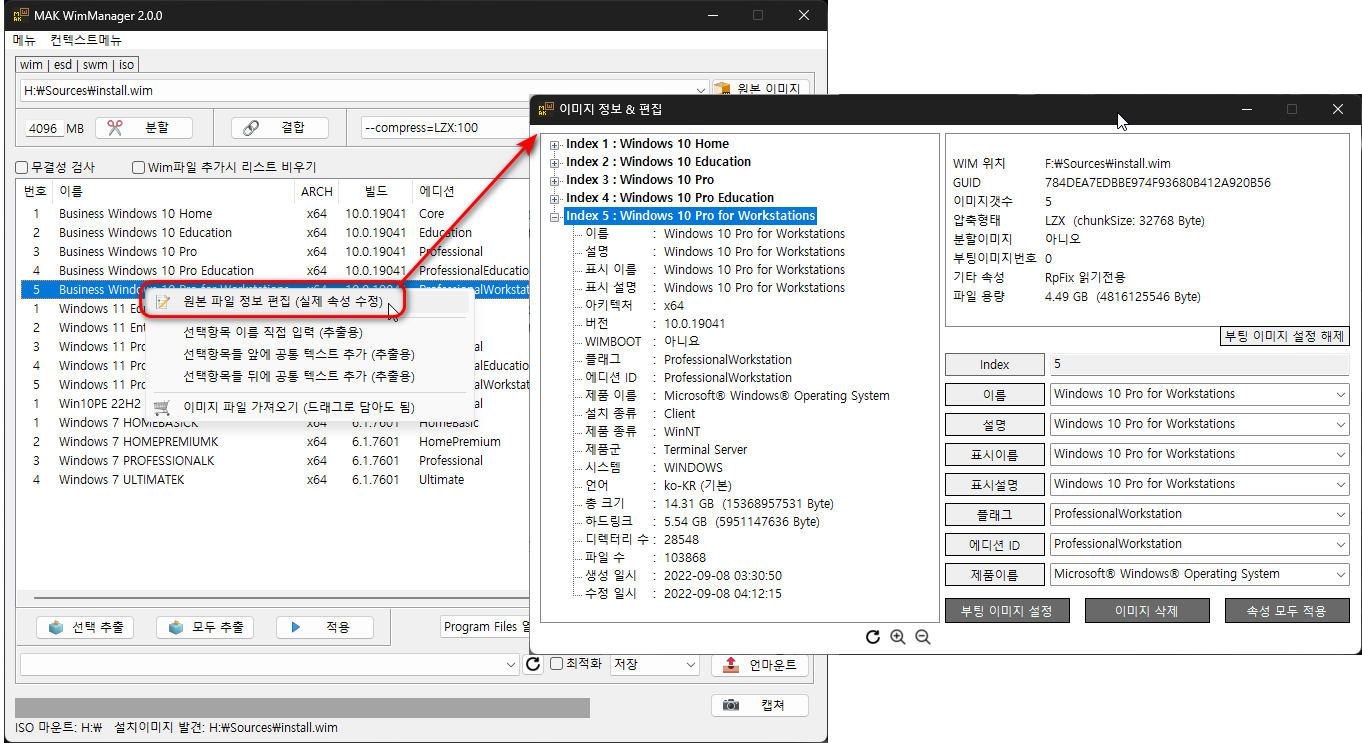Viewport: 1362px width, 743px height.
Task: Open the 제품이름 combo box dropdown
Action: [x=1340, y=575]
